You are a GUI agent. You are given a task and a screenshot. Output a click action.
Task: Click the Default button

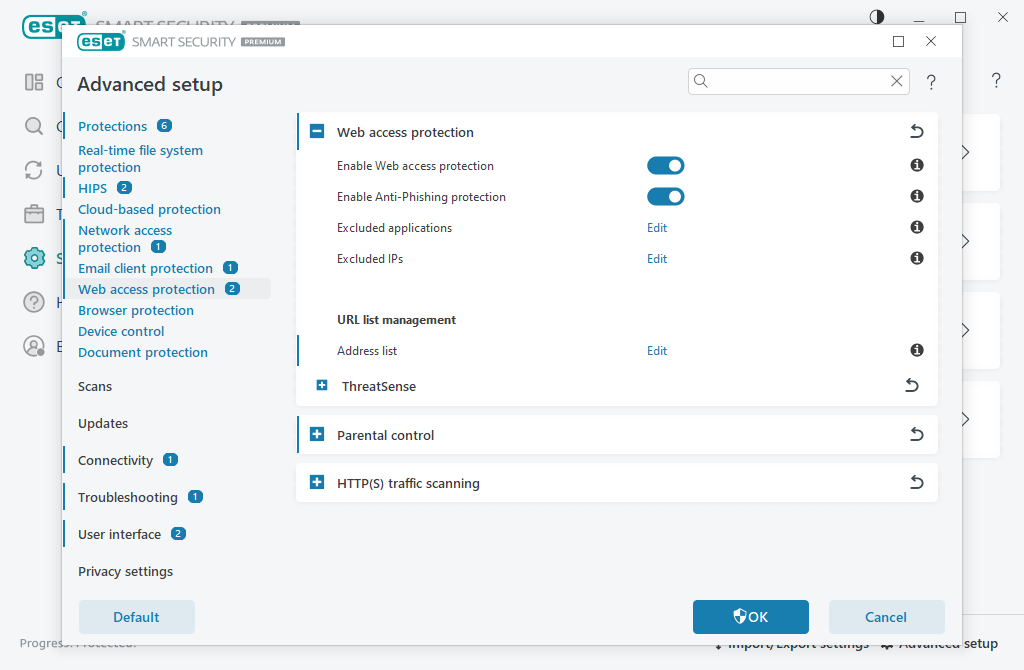[x=136, y=616]
